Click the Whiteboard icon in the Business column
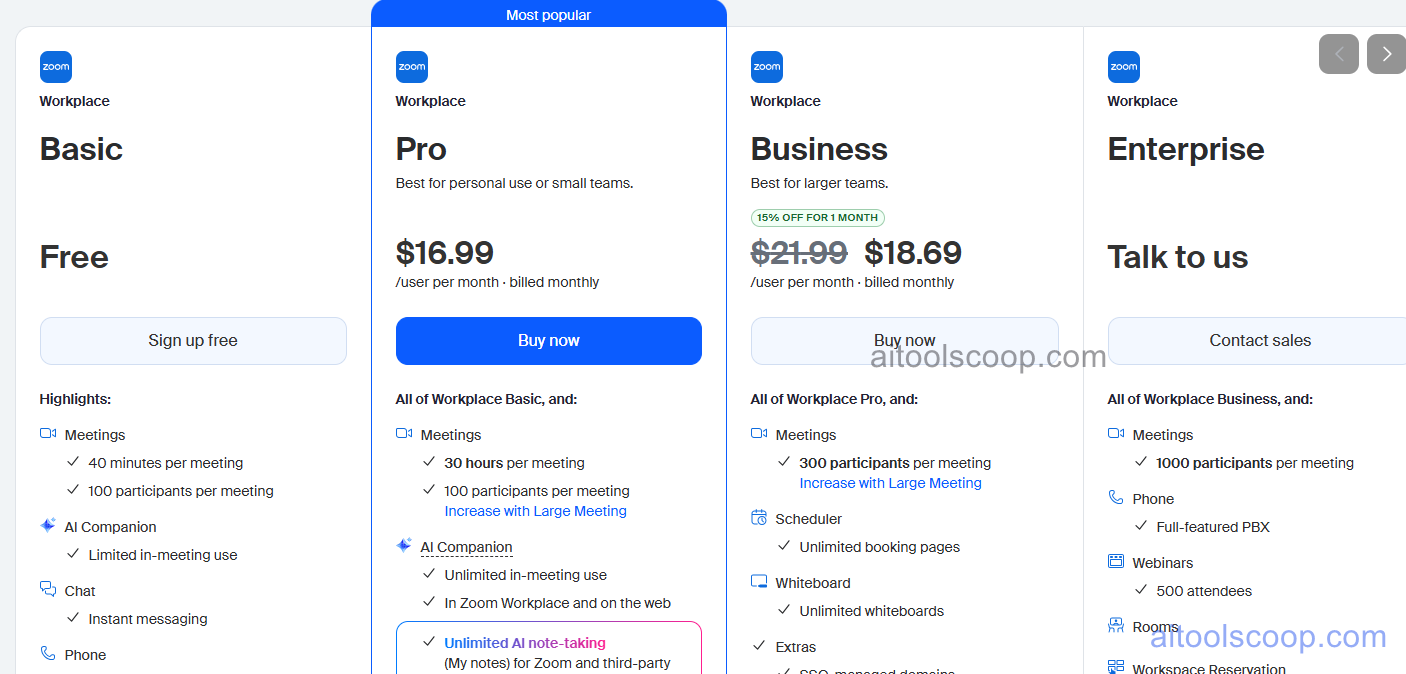 758,581
